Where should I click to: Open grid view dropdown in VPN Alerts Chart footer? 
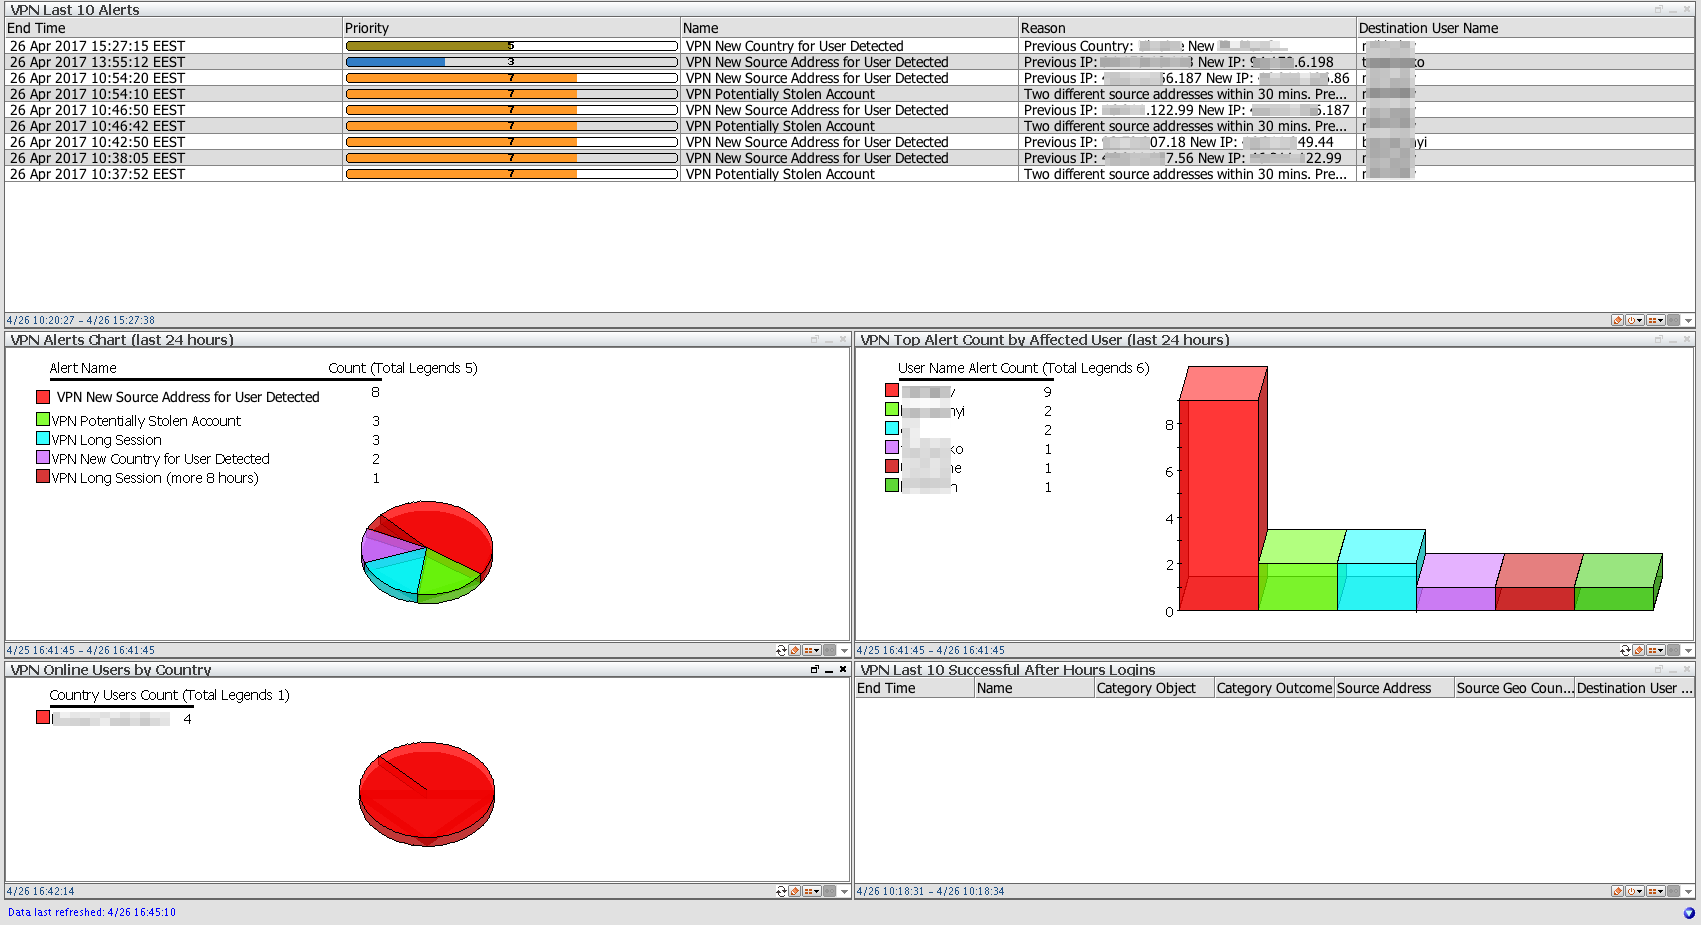pos(812,651)
